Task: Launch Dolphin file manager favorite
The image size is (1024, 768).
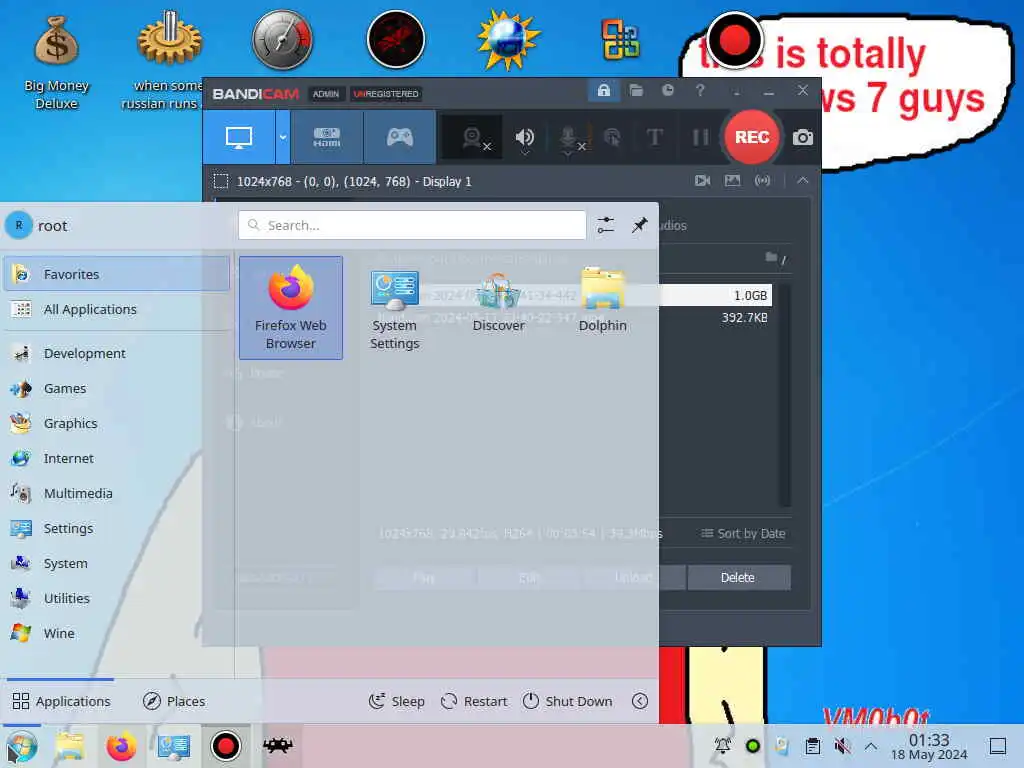Action: [x=602, y=308]
